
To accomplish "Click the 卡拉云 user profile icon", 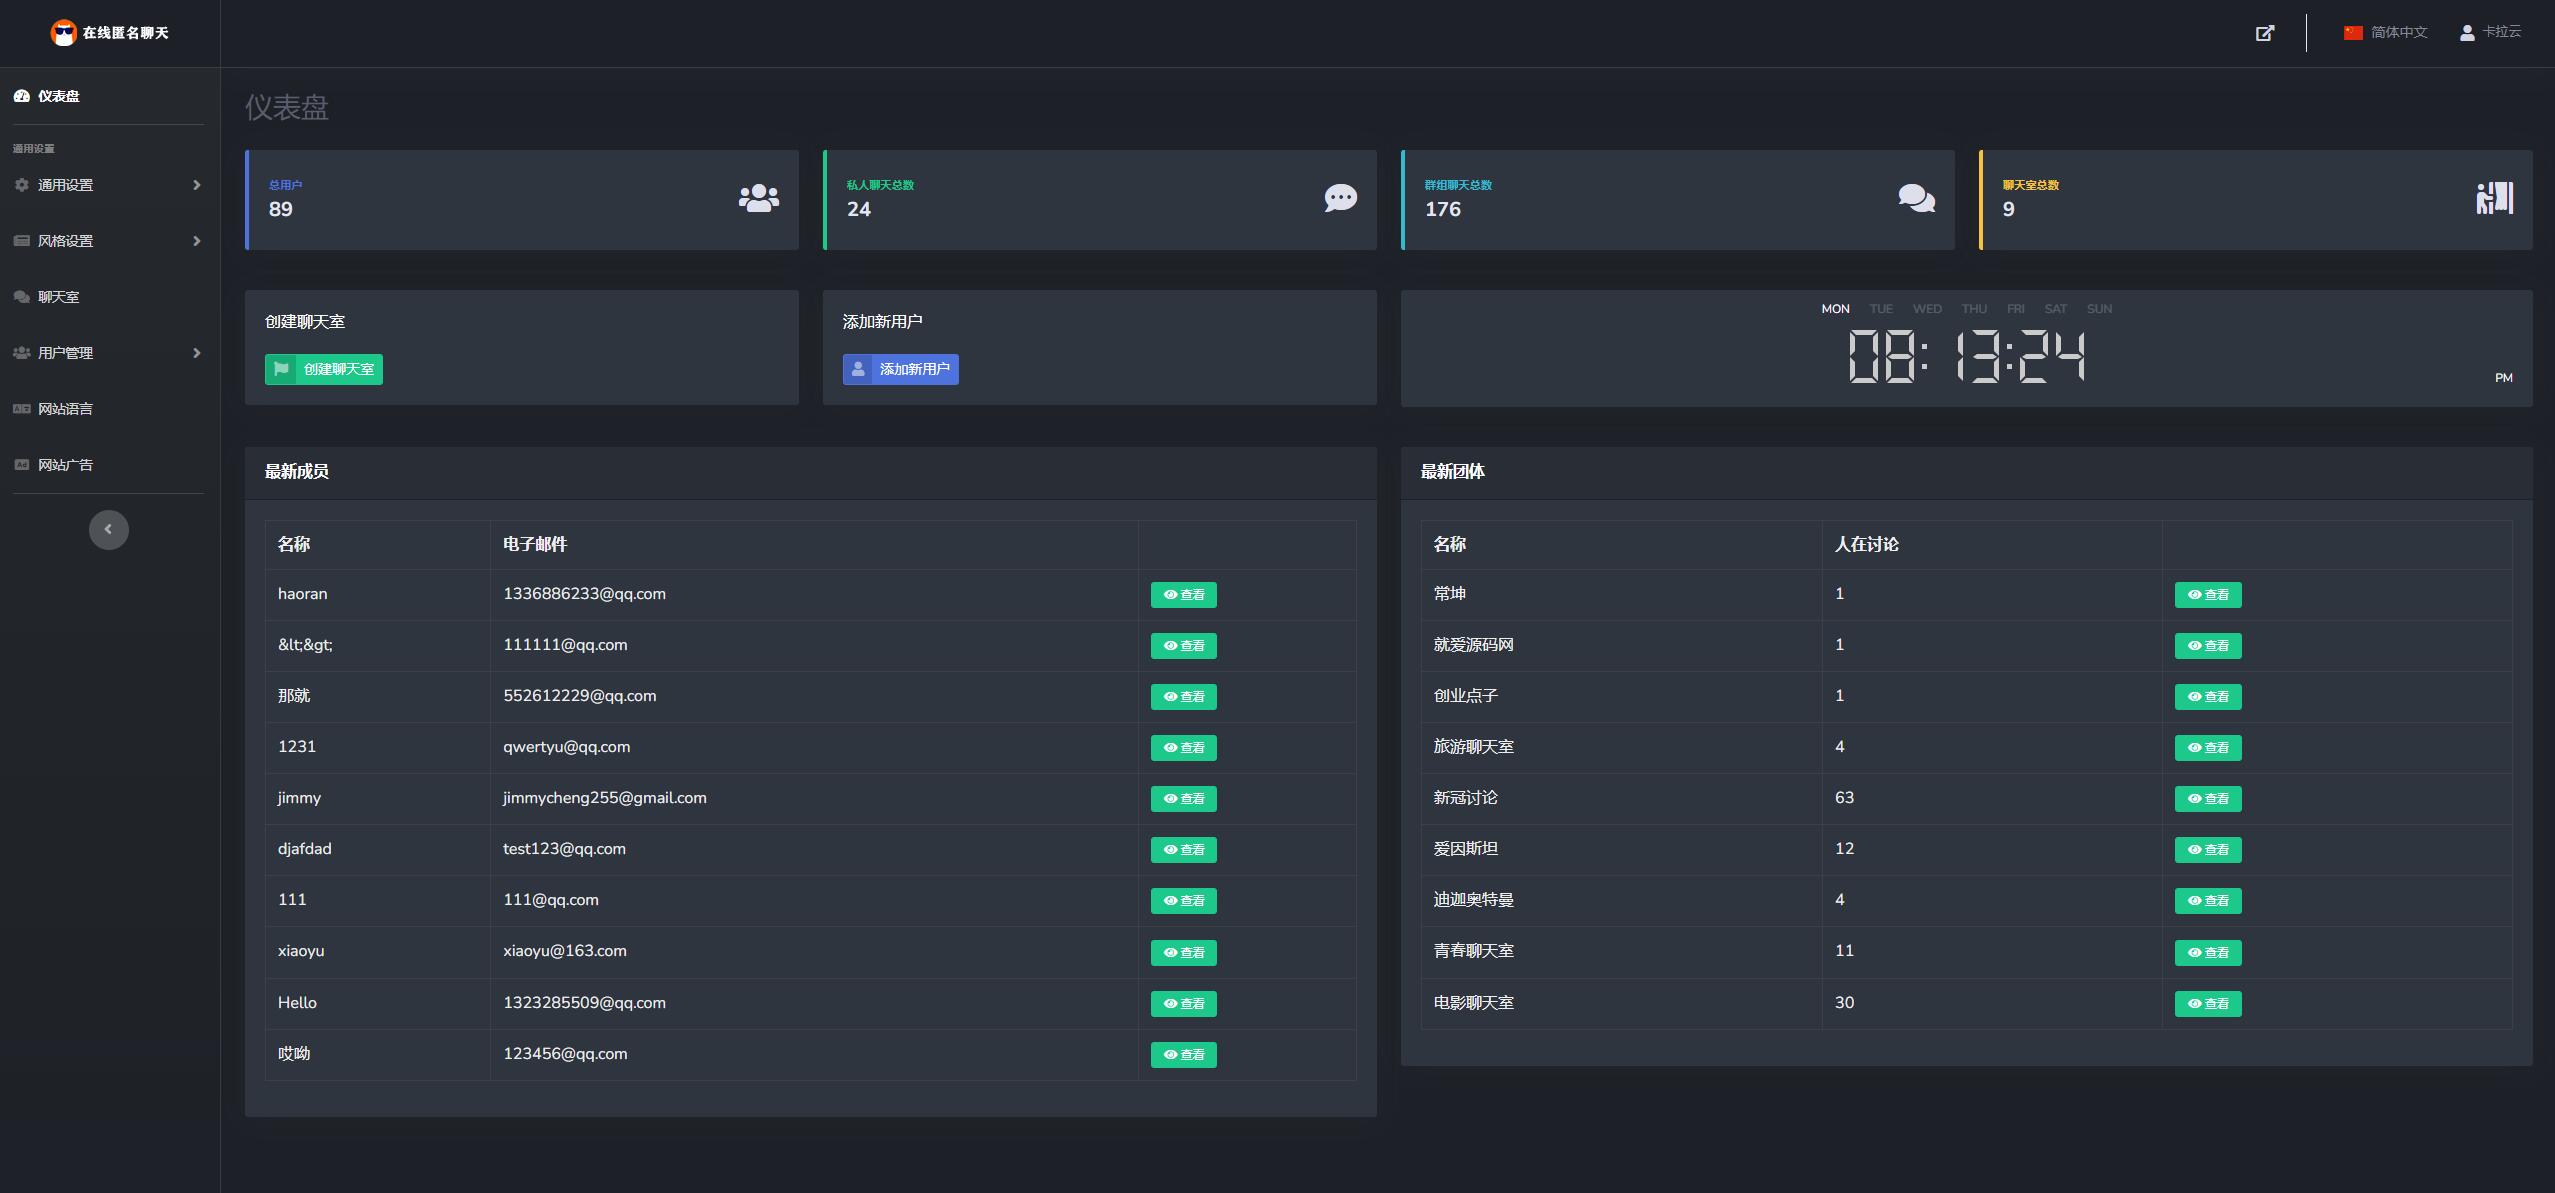I will (2467, 33).
